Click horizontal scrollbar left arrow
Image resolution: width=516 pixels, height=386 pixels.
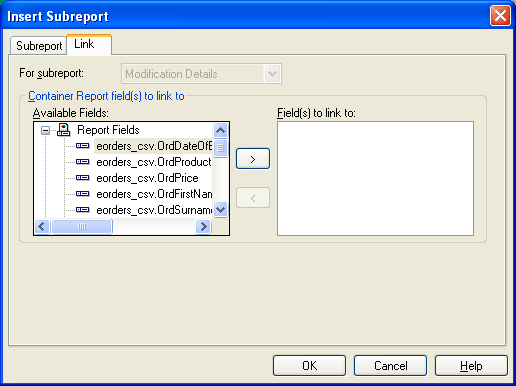pos(42,227)
